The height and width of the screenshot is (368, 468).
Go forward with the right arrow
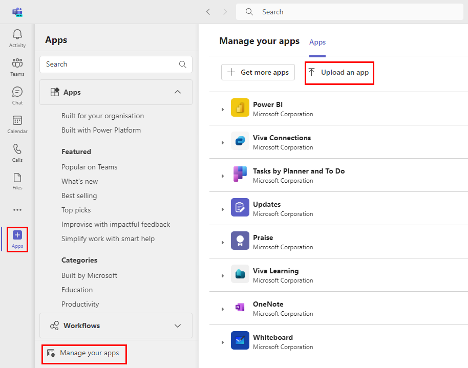(225, 12)
